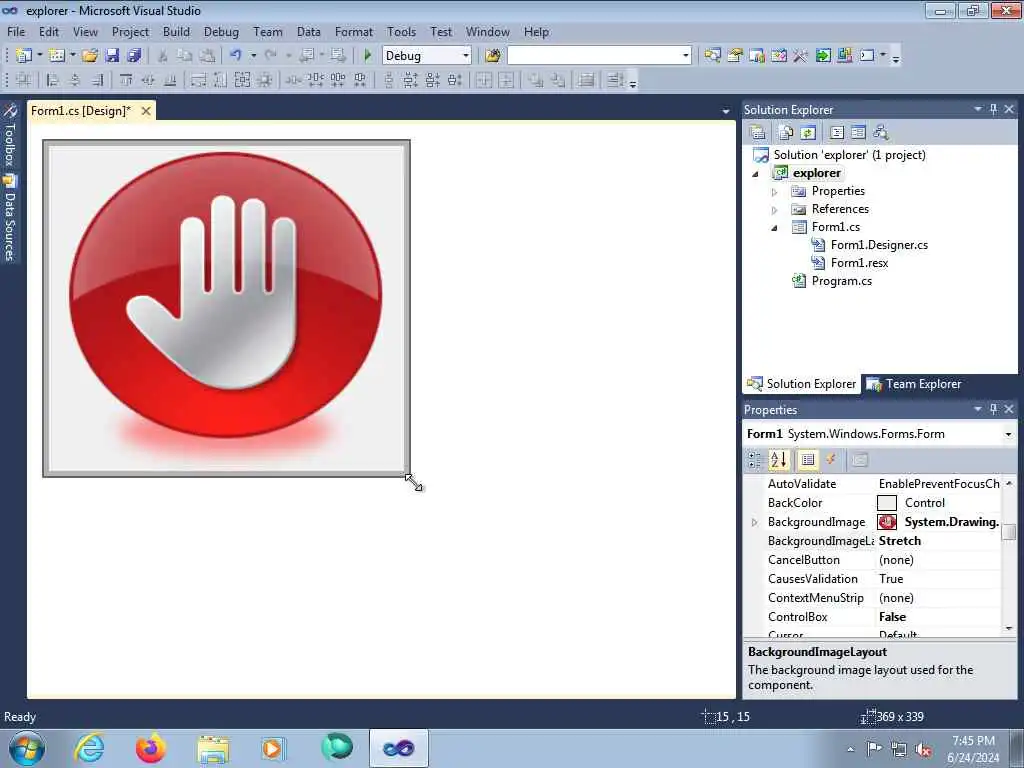Open the Windows Start menu
This screenshot has height=768, width=1024.
[27, 749]
